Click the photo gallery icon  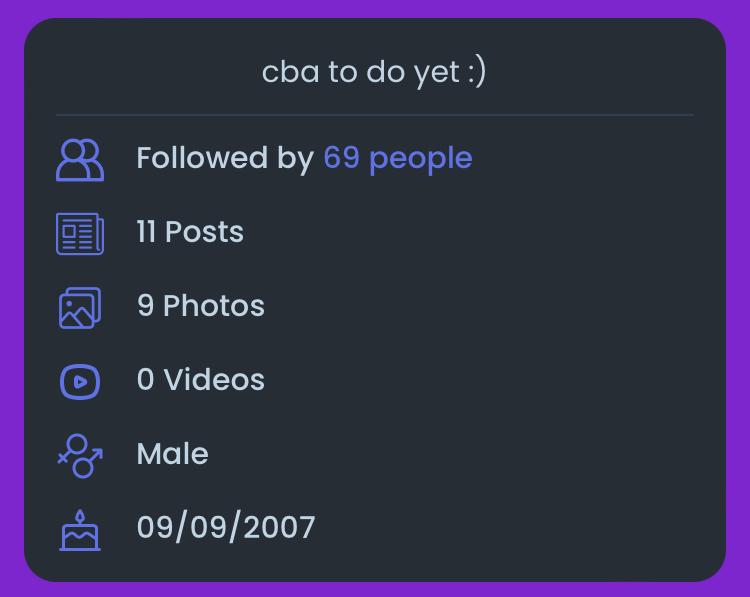point(80,307)
